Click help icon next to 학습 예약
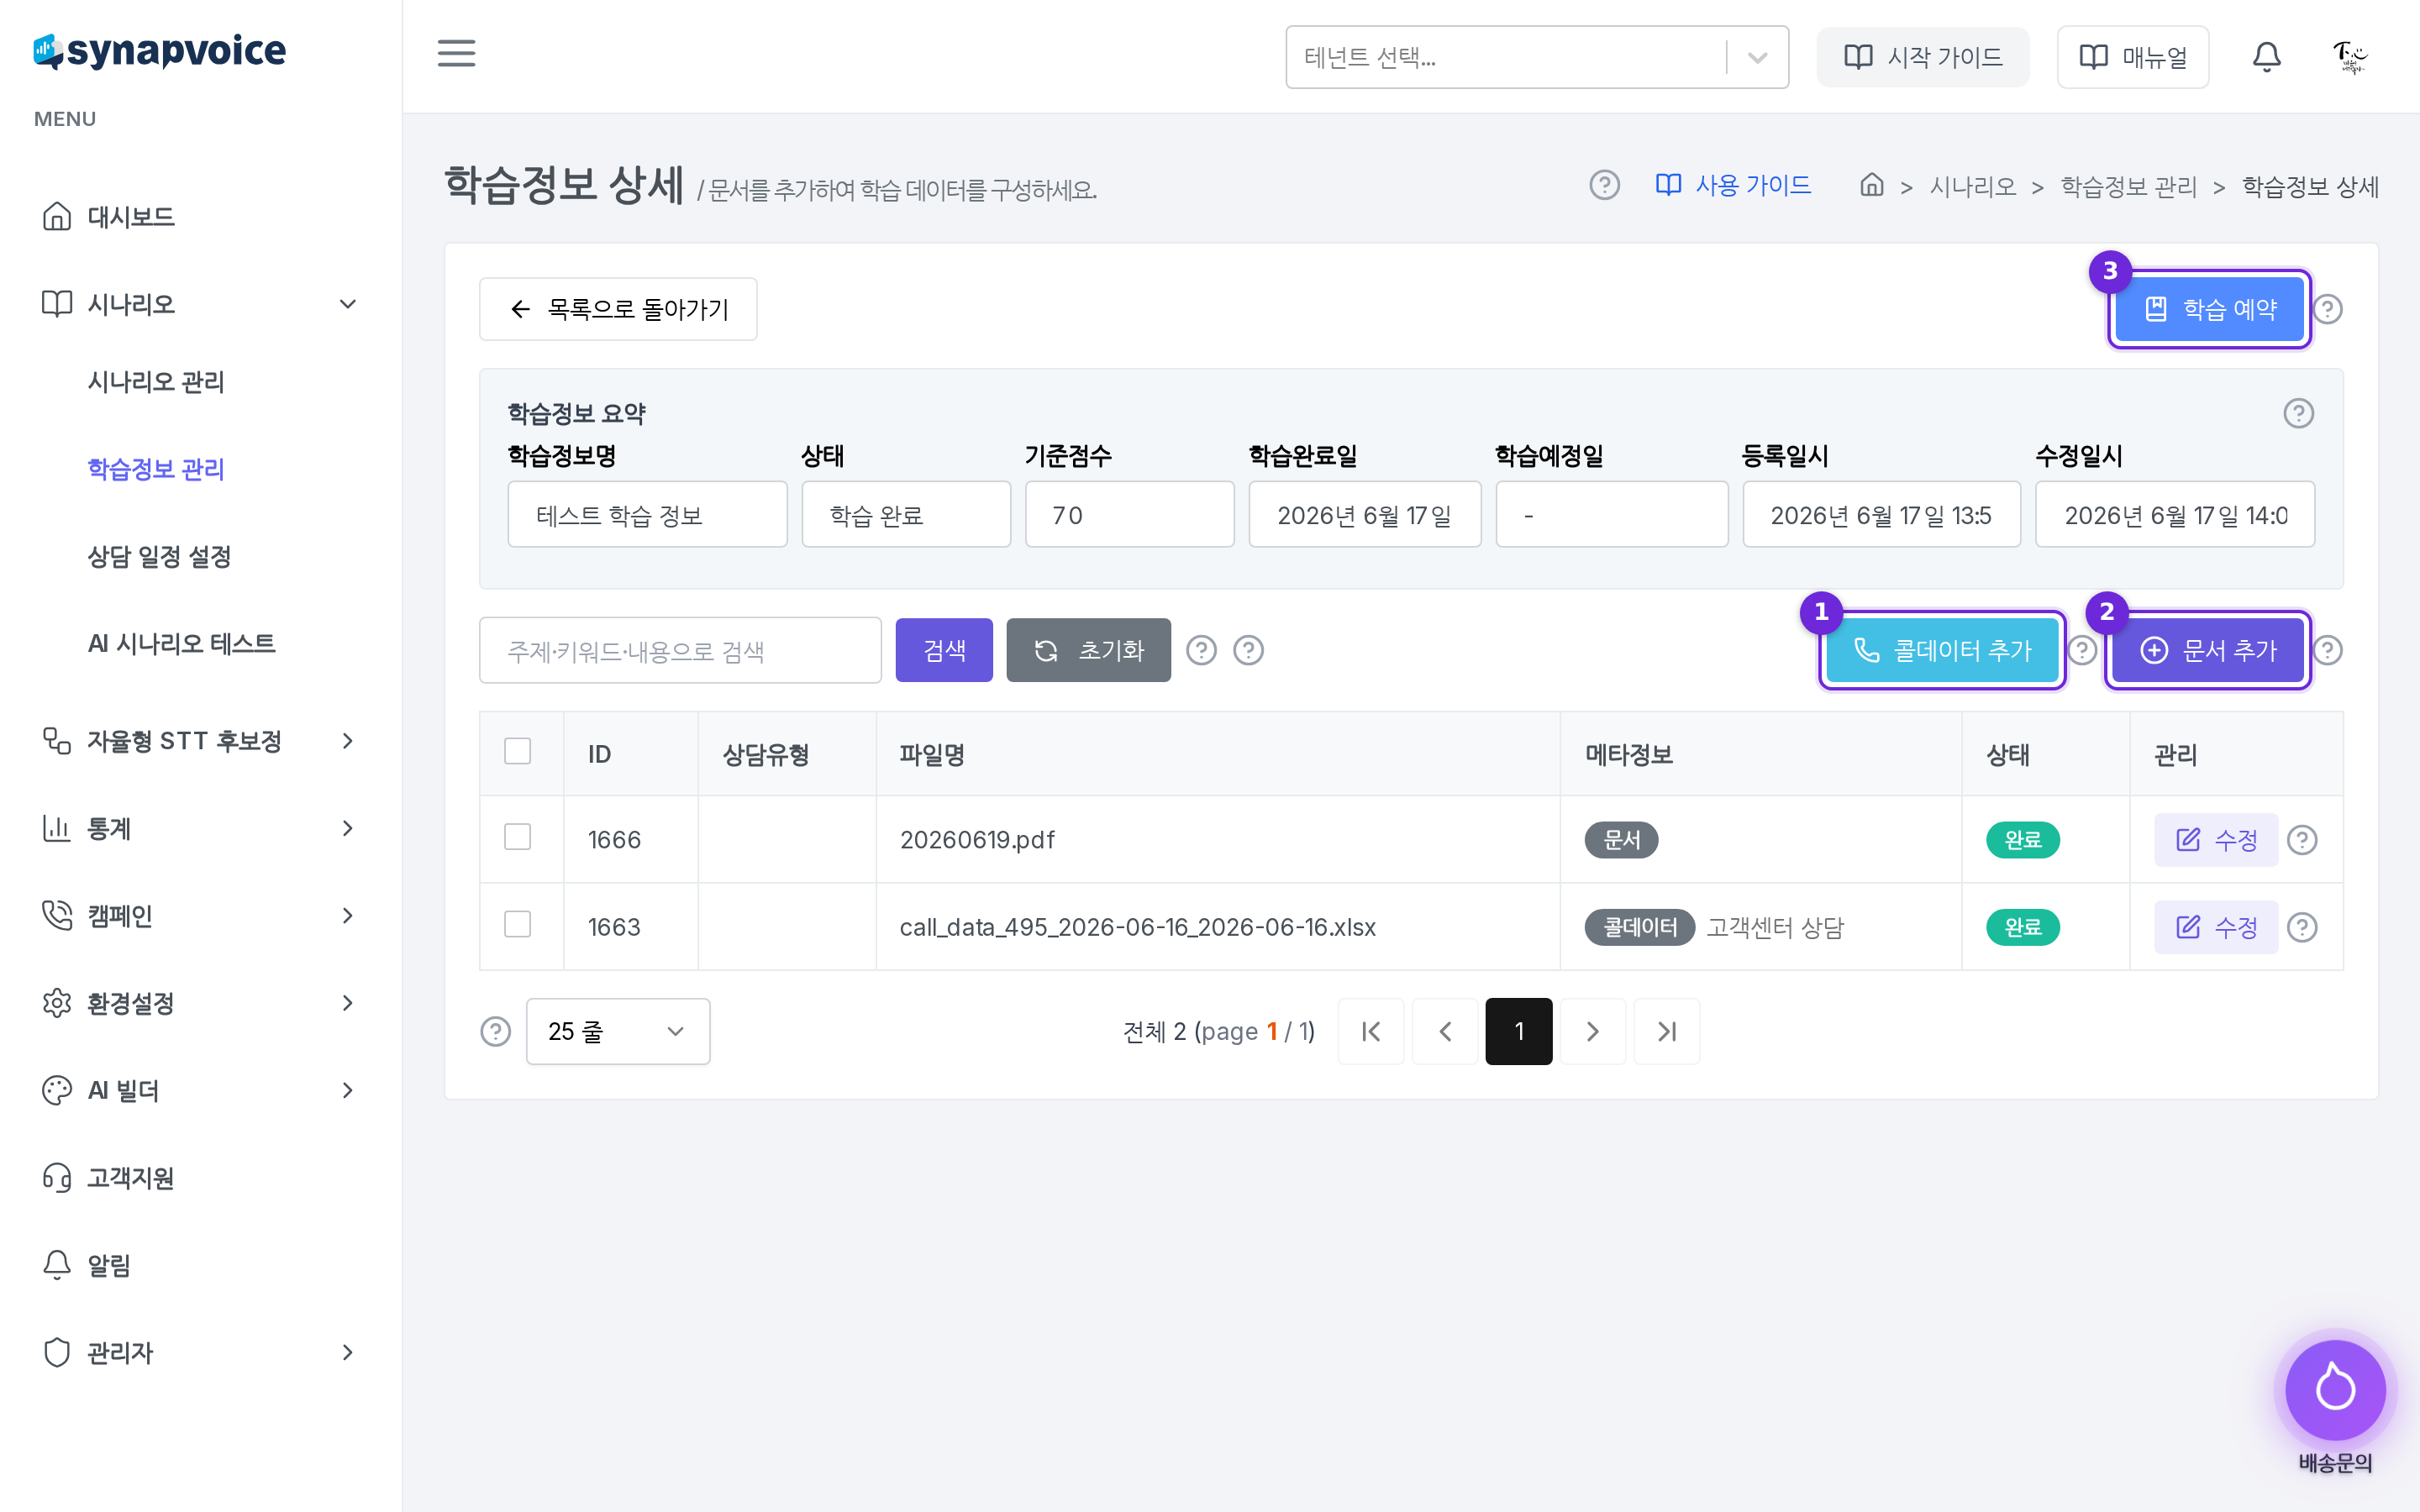The image size is (2420, 1512). tap(2328, 309)
